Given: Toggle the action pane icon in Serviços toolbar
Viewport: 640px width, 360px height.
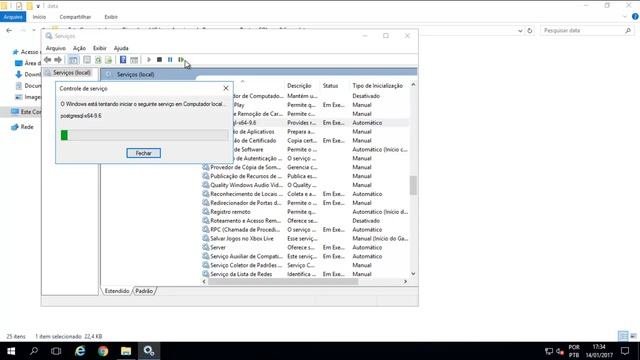Looking at the screenshot, I should click(134, 60).
